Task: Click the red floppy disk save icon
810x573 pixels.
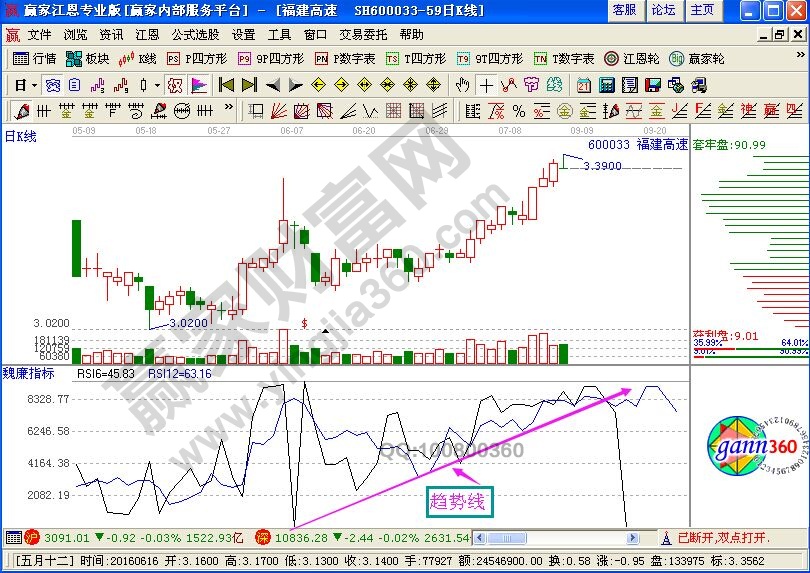Action: tap(654, 85)
